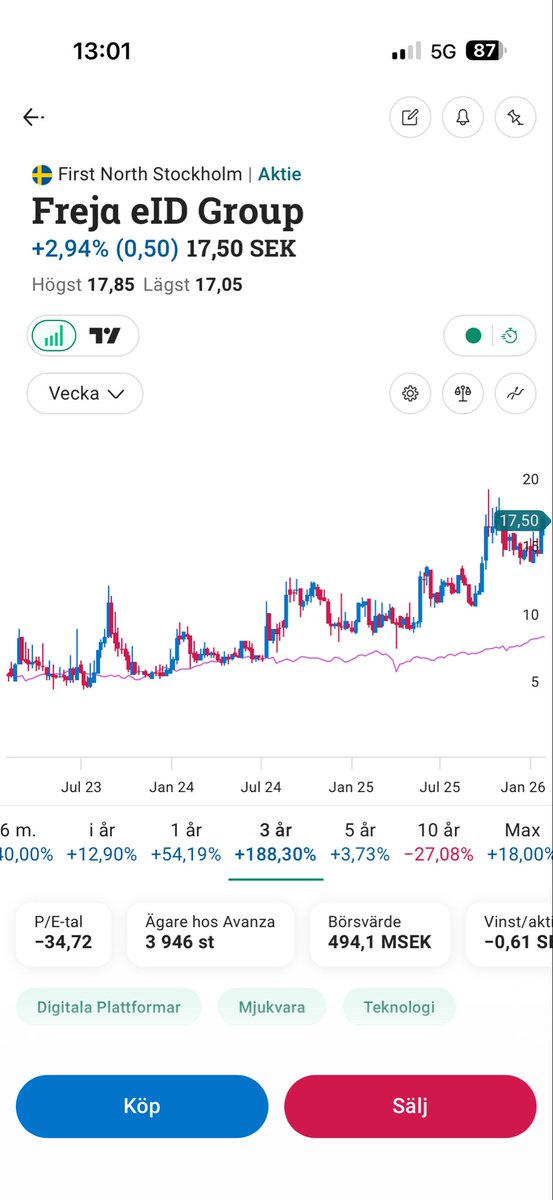
Task: Tap First North Stockholm market text
Action: tap(150, 174)
